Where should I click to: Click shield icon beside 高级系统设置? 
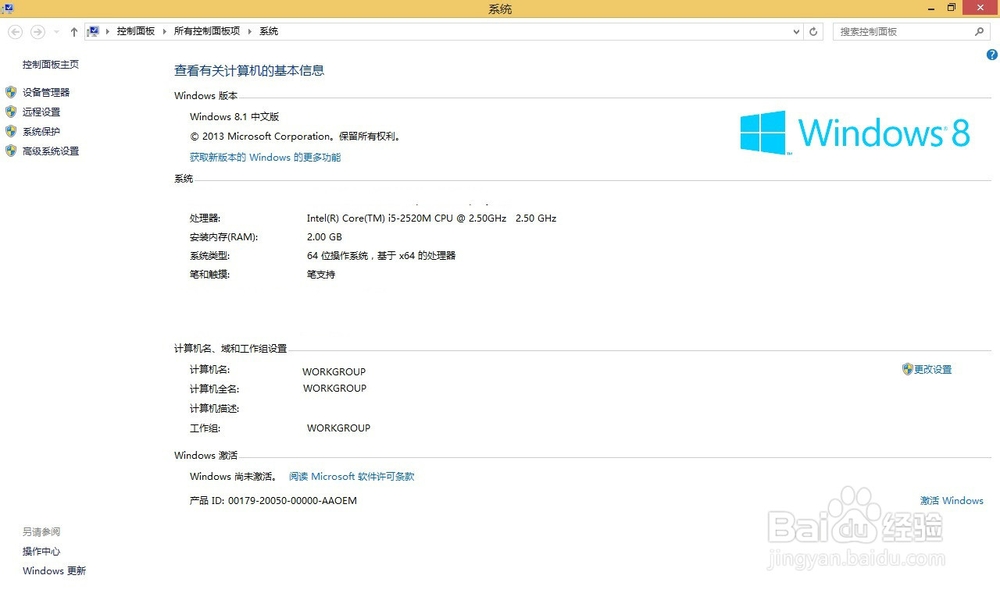click(11, 151)
